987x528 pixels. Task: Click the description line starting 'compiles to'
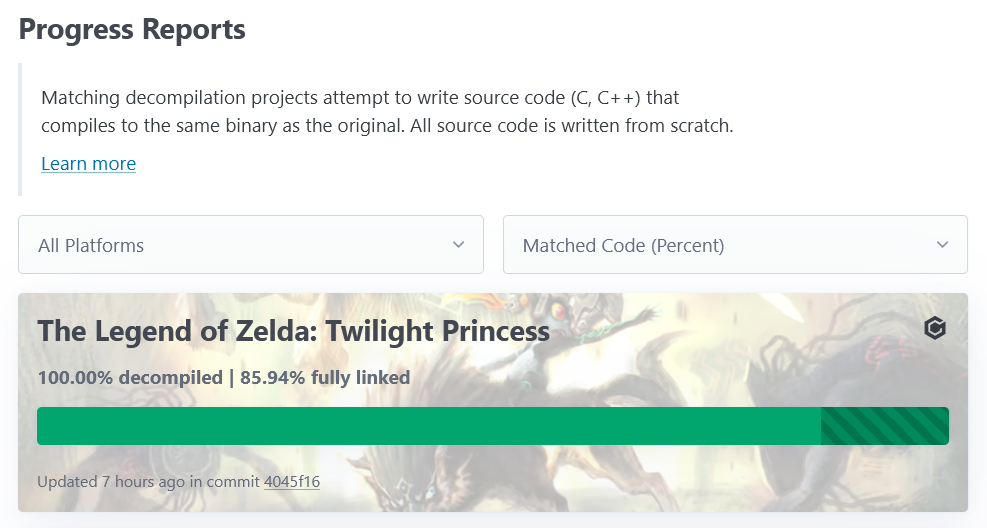tap(387, 127)
